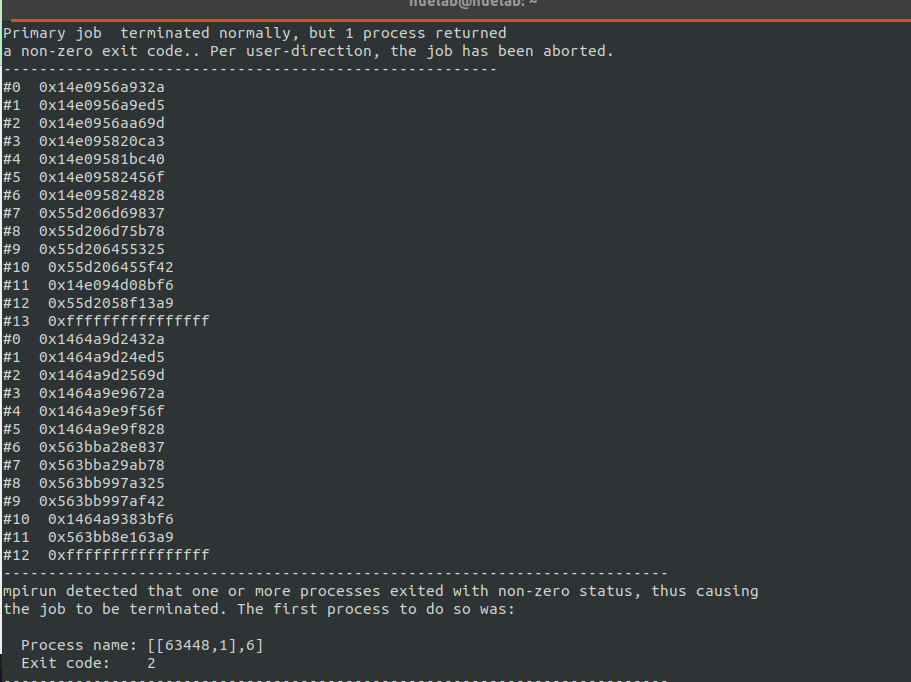Click frame address 0x563bba28e837

102,447
